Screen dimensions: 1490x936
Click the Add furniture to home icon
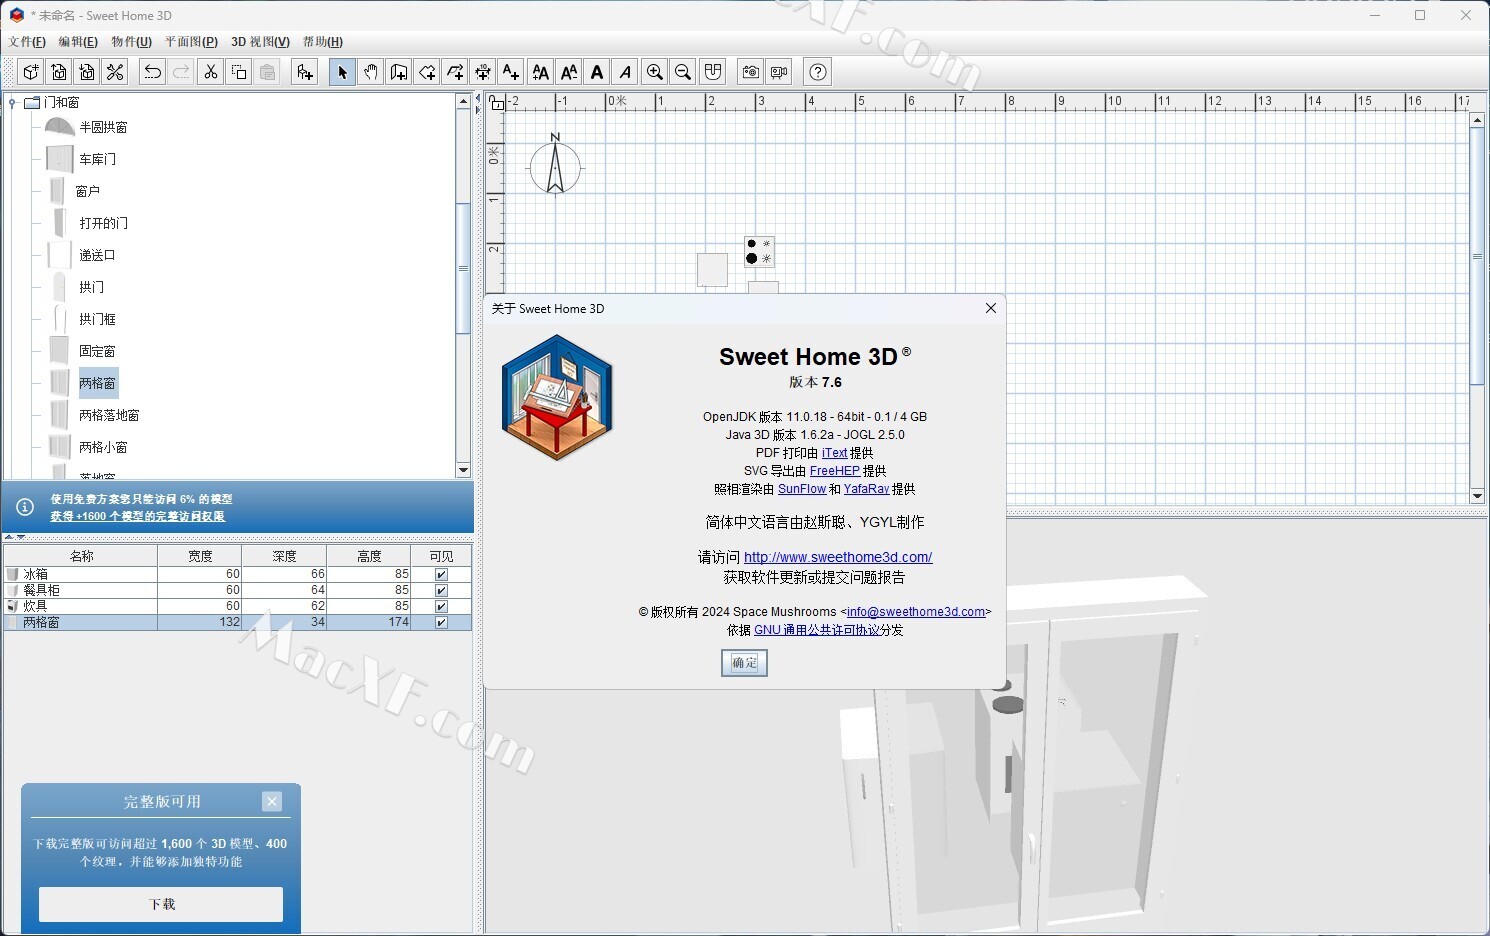click(305, 72)
